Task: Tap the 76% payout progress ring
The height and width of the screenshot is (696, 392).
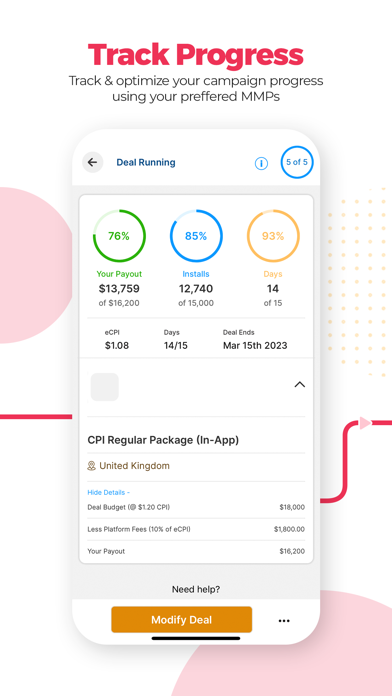Action: click(119, 236)
